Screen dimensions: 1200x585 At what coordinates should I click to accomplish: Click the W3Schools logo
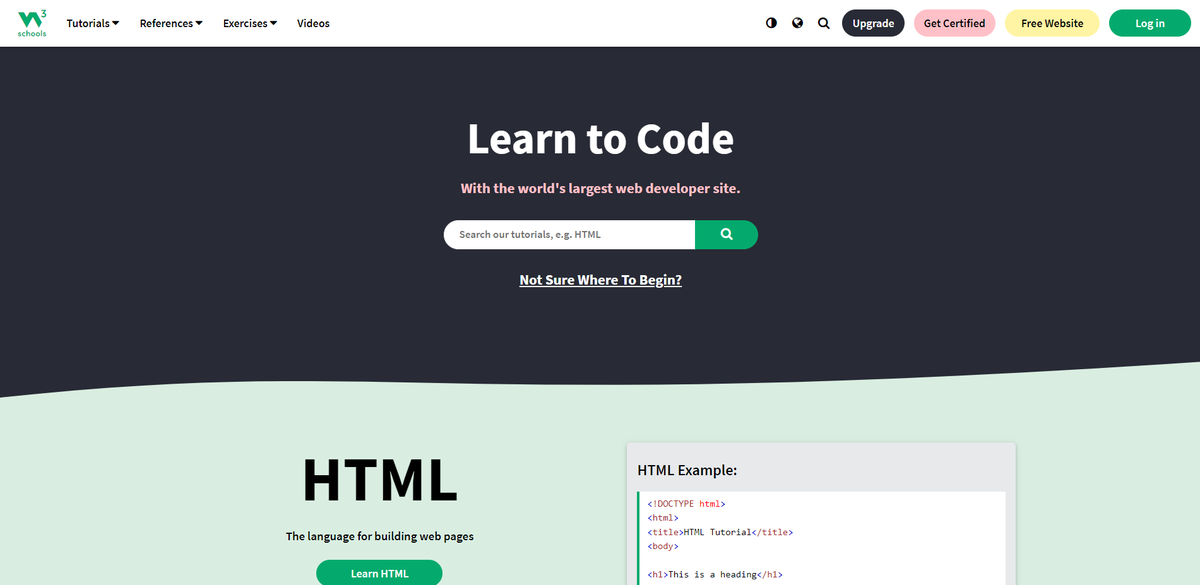point(30,22)
